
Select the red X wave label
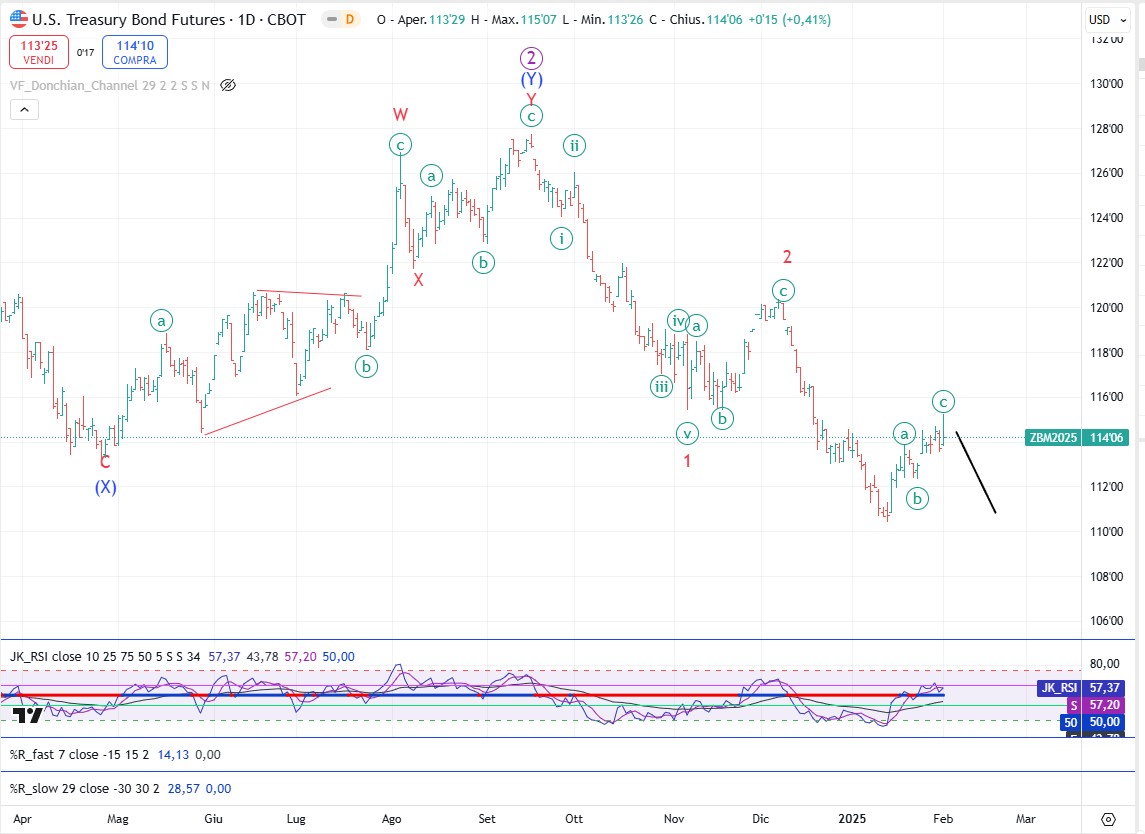coord(418,280)
